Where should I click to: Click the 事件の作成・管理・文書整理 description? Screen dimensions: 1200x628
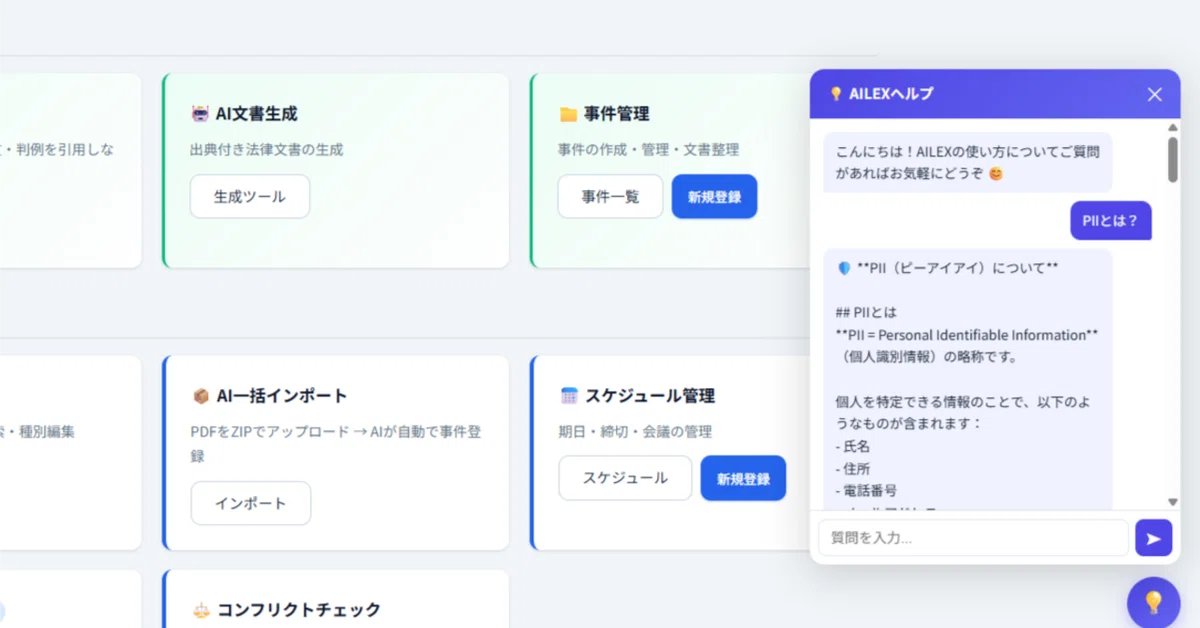(649, 150)
